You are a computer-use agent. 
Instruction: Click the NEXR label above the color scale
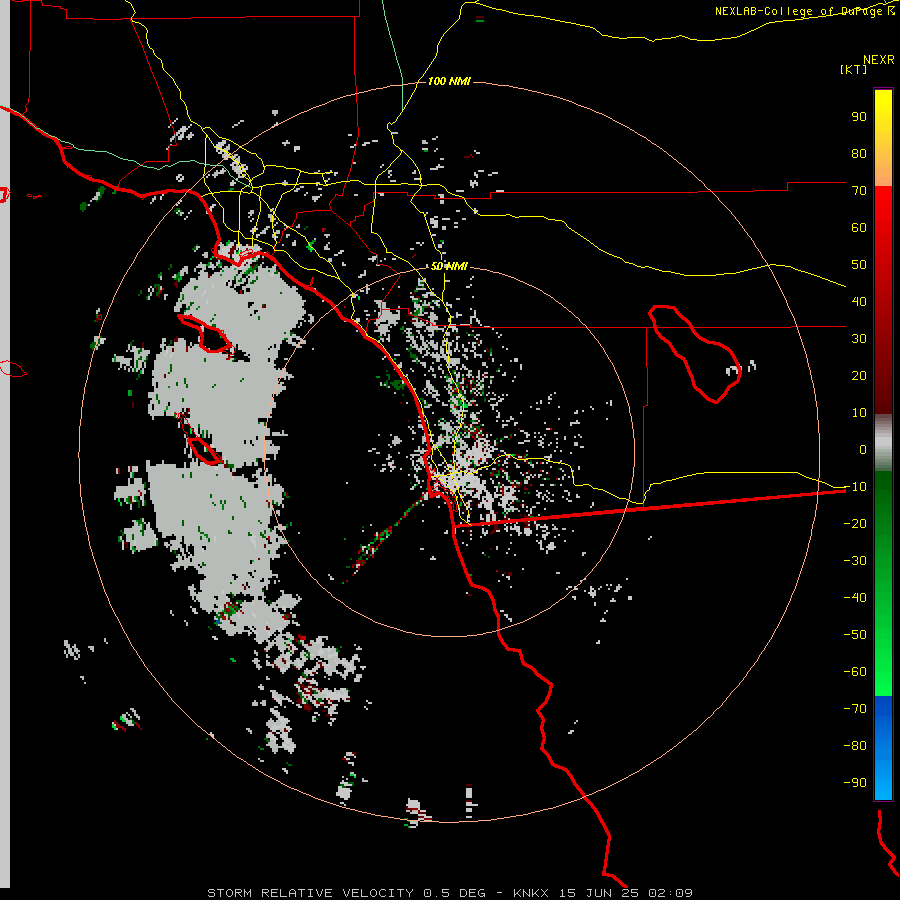[x=879, y=60]
